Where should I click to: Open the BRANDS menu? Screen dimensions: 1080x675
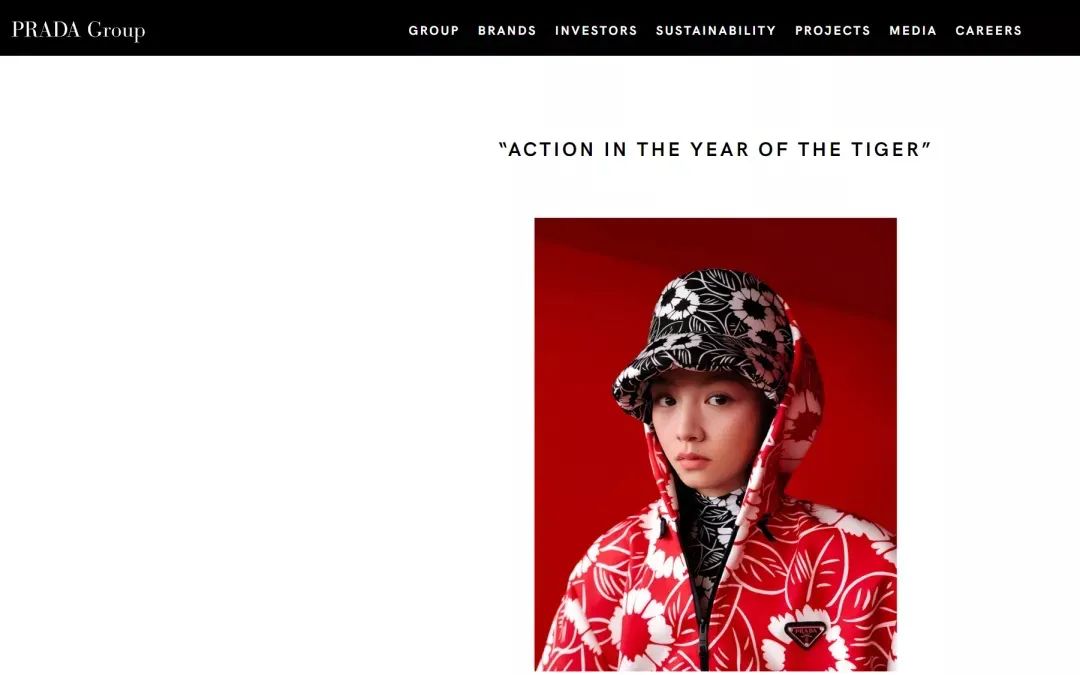(x=507, y=30)
